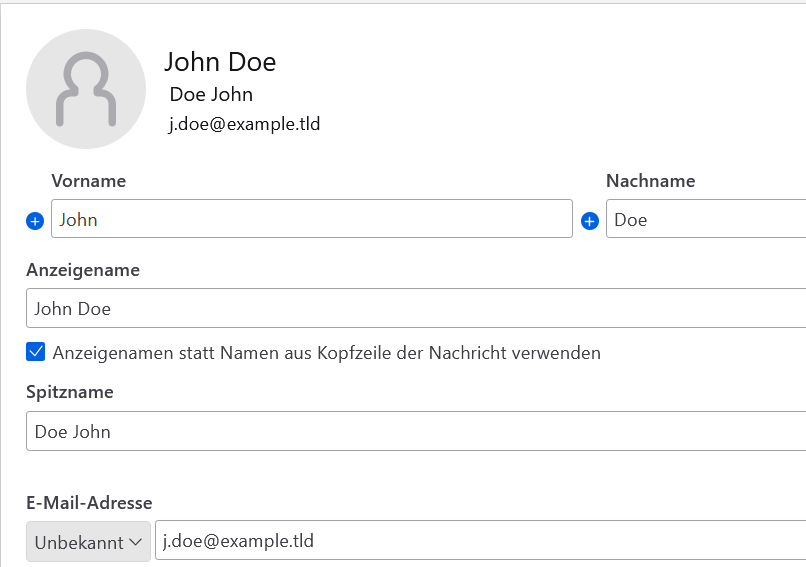806x567 pixels.
Task: Click the email address input field
Action: coord(480,541)
